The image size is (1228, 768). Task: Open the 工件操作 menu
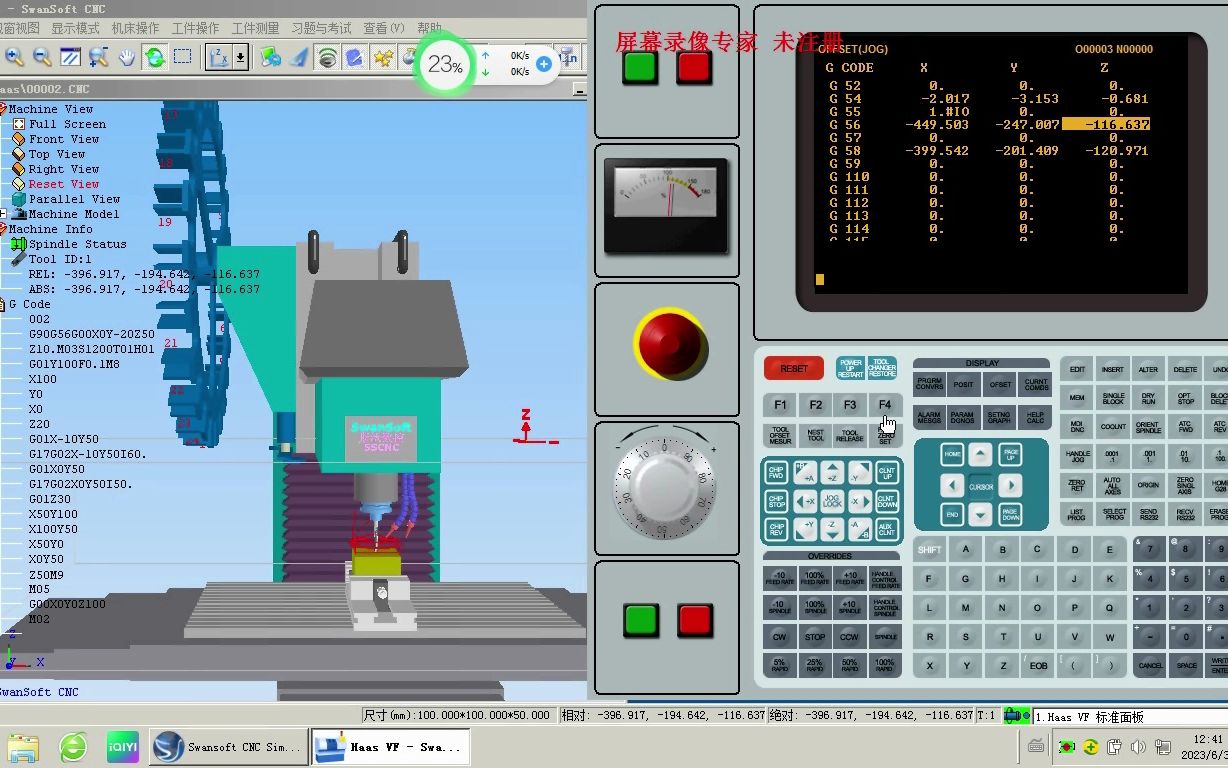click(195, 28)
